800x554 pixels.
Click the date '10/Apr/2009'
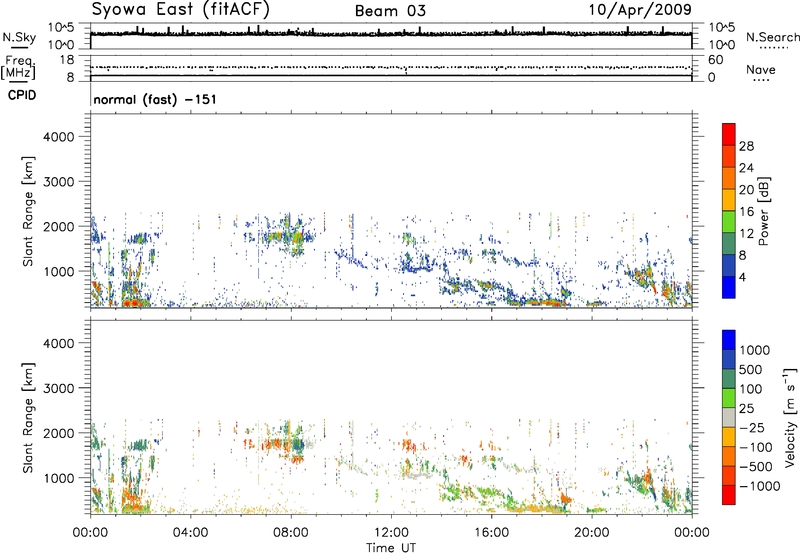(x=640, y=10)
